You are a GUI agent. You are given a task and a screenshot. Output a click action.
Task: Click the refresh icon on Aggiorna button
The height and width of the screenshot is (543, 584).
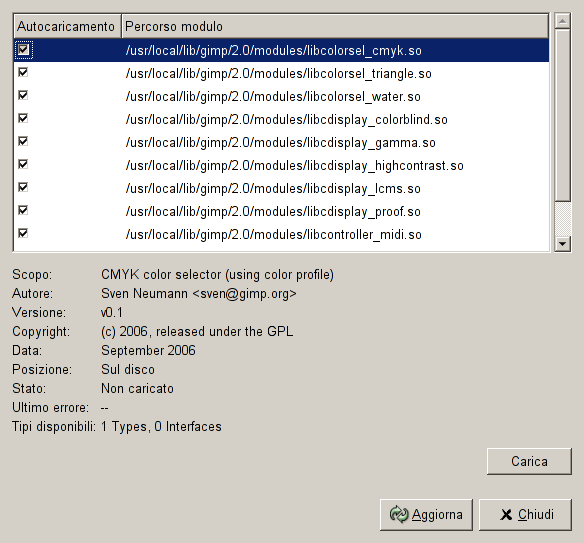point(399,515)
